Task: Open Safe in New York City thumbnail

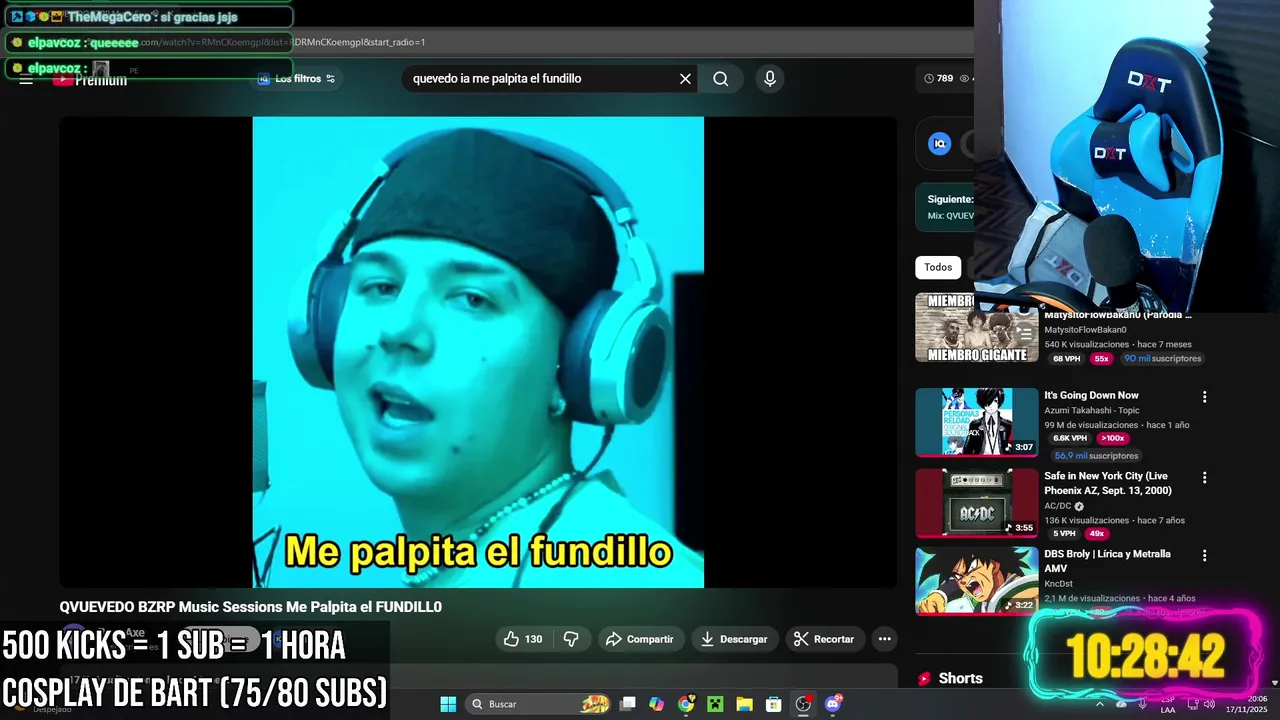Action: point(977,503)
